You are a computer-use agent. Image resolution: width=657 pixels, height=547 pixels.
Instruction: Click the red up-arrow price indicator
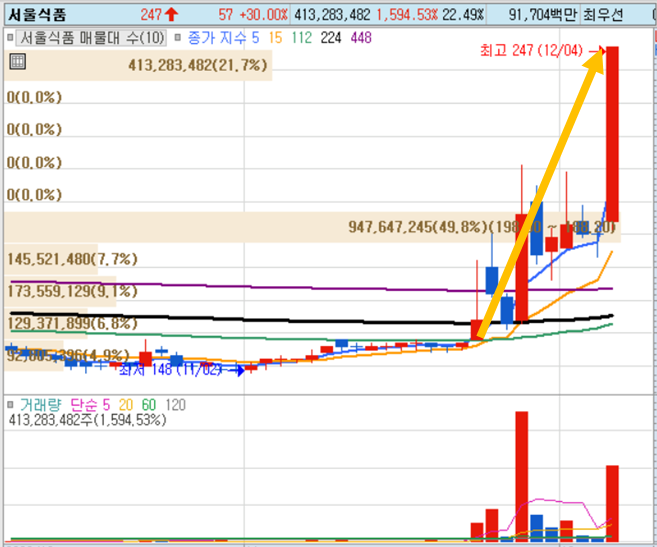point(171,15)
